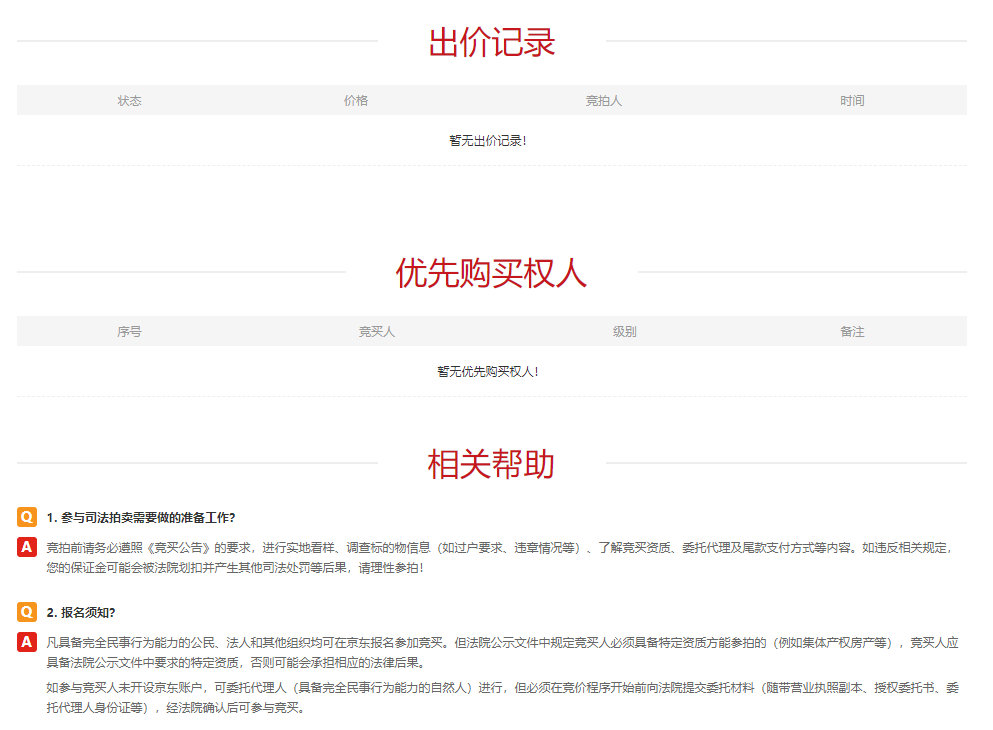Viewport: 993px width, 730px height.
Task: Click the A icon under question 1
Action: (x=27, y=547)
